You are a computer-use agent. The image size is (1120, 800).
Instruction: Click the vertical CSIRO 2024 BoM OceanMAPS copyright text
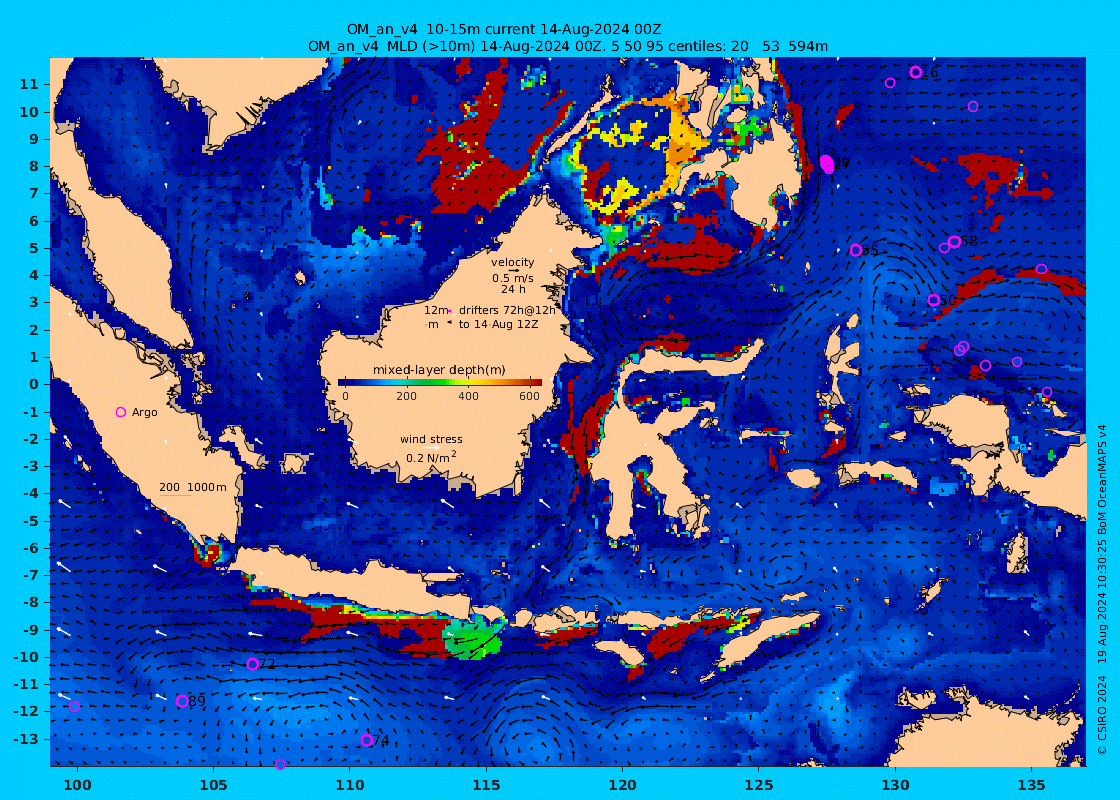(x=1103, y=589)
